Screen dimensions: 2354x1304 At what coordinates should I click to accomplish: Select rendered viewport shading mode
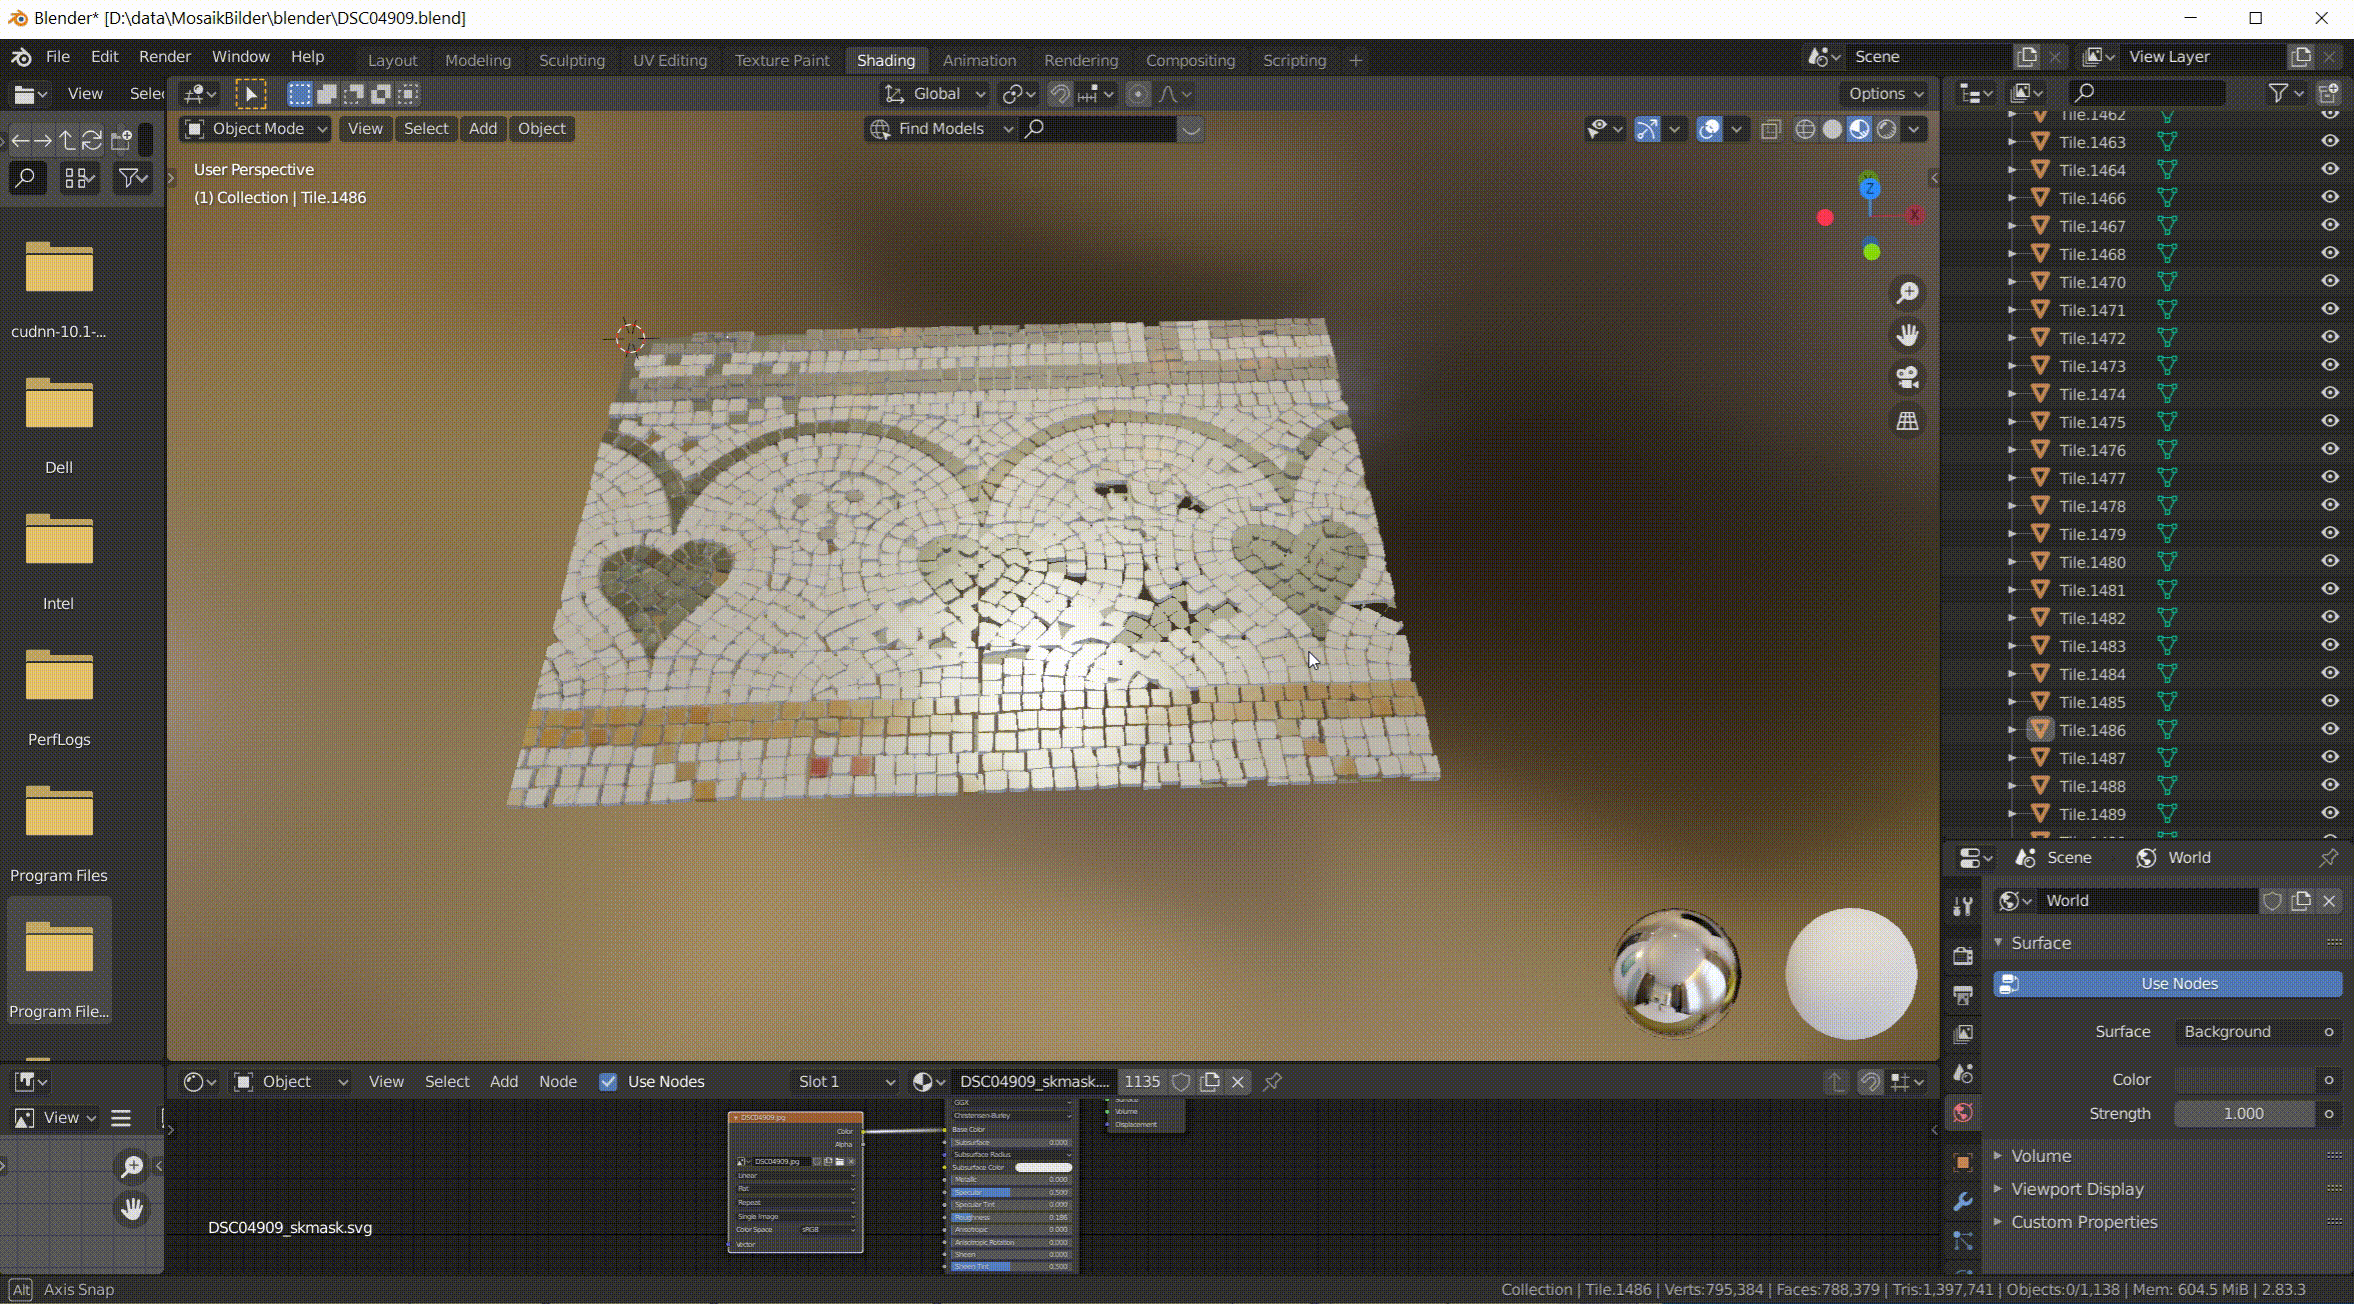point(1886,129)
